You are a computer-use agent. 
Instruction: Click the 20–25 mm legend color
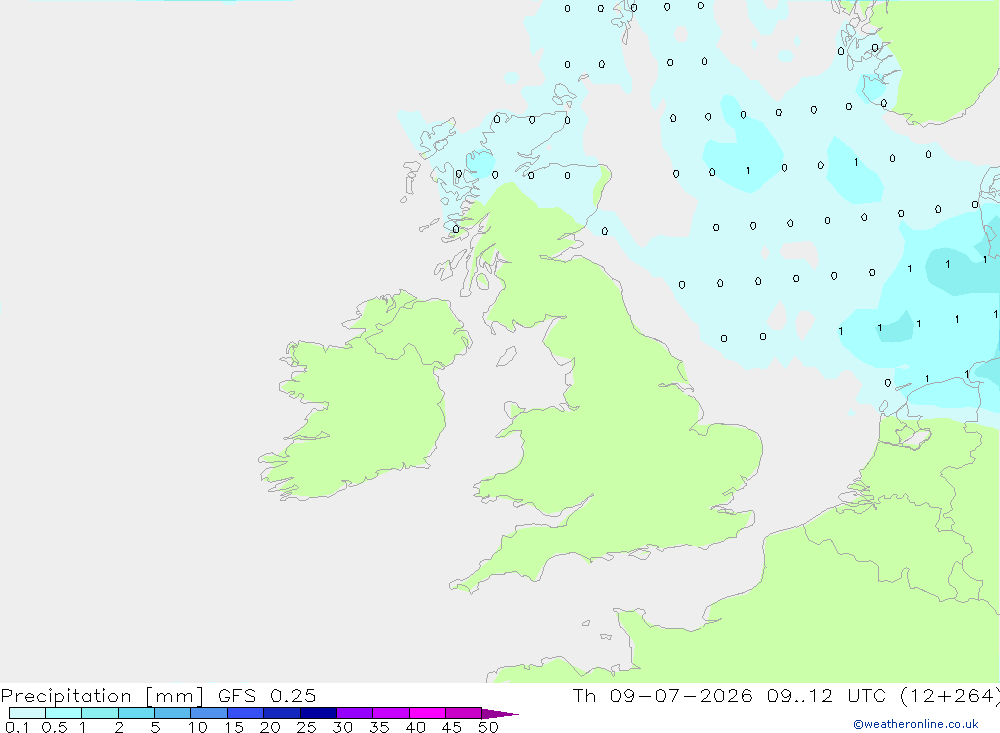click(x=282, y=713)
